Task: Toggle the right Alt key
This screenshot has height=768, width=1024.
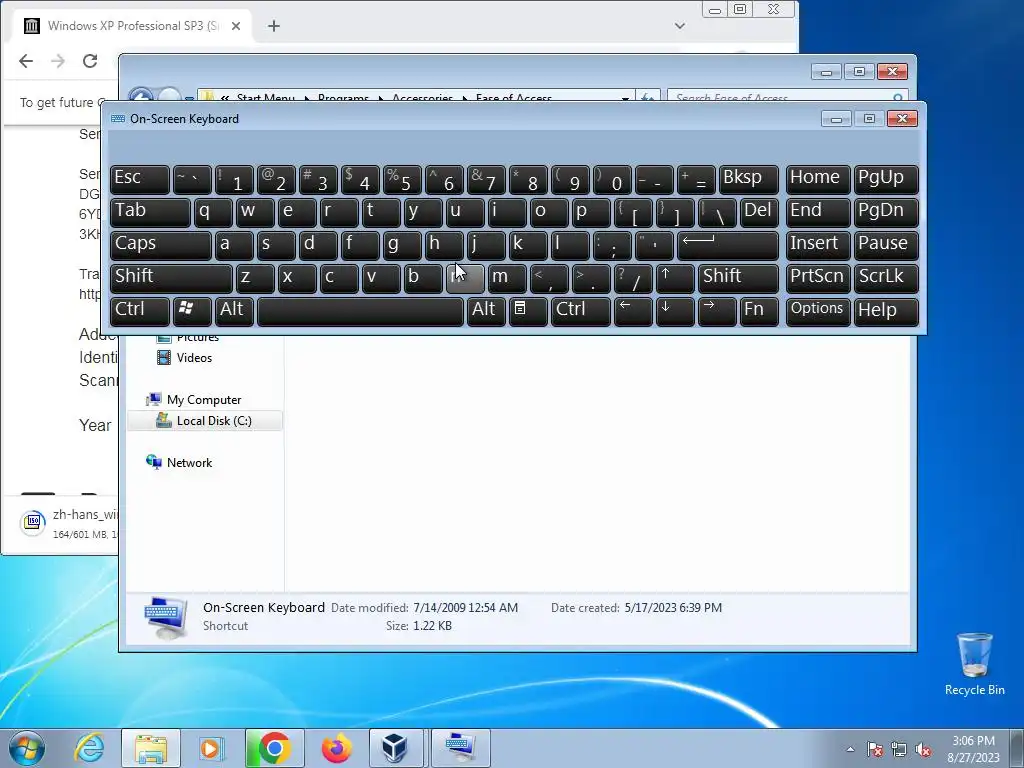Action: (486, 311)
